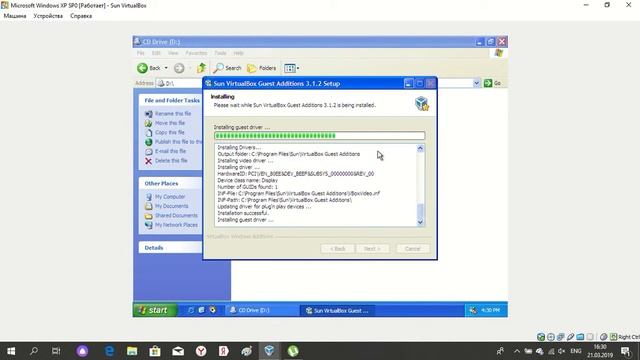Click the VirtualBox cube icon in Setup header
This screenshot has width=640, height=360.
click(422, 104)
